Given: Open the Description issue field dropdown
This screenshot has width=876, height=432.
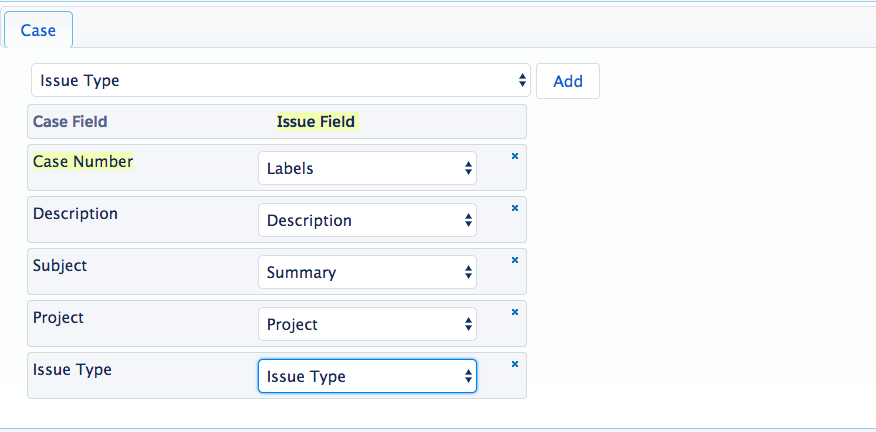Looking at the screenshot, I should [x=367, y=220].
